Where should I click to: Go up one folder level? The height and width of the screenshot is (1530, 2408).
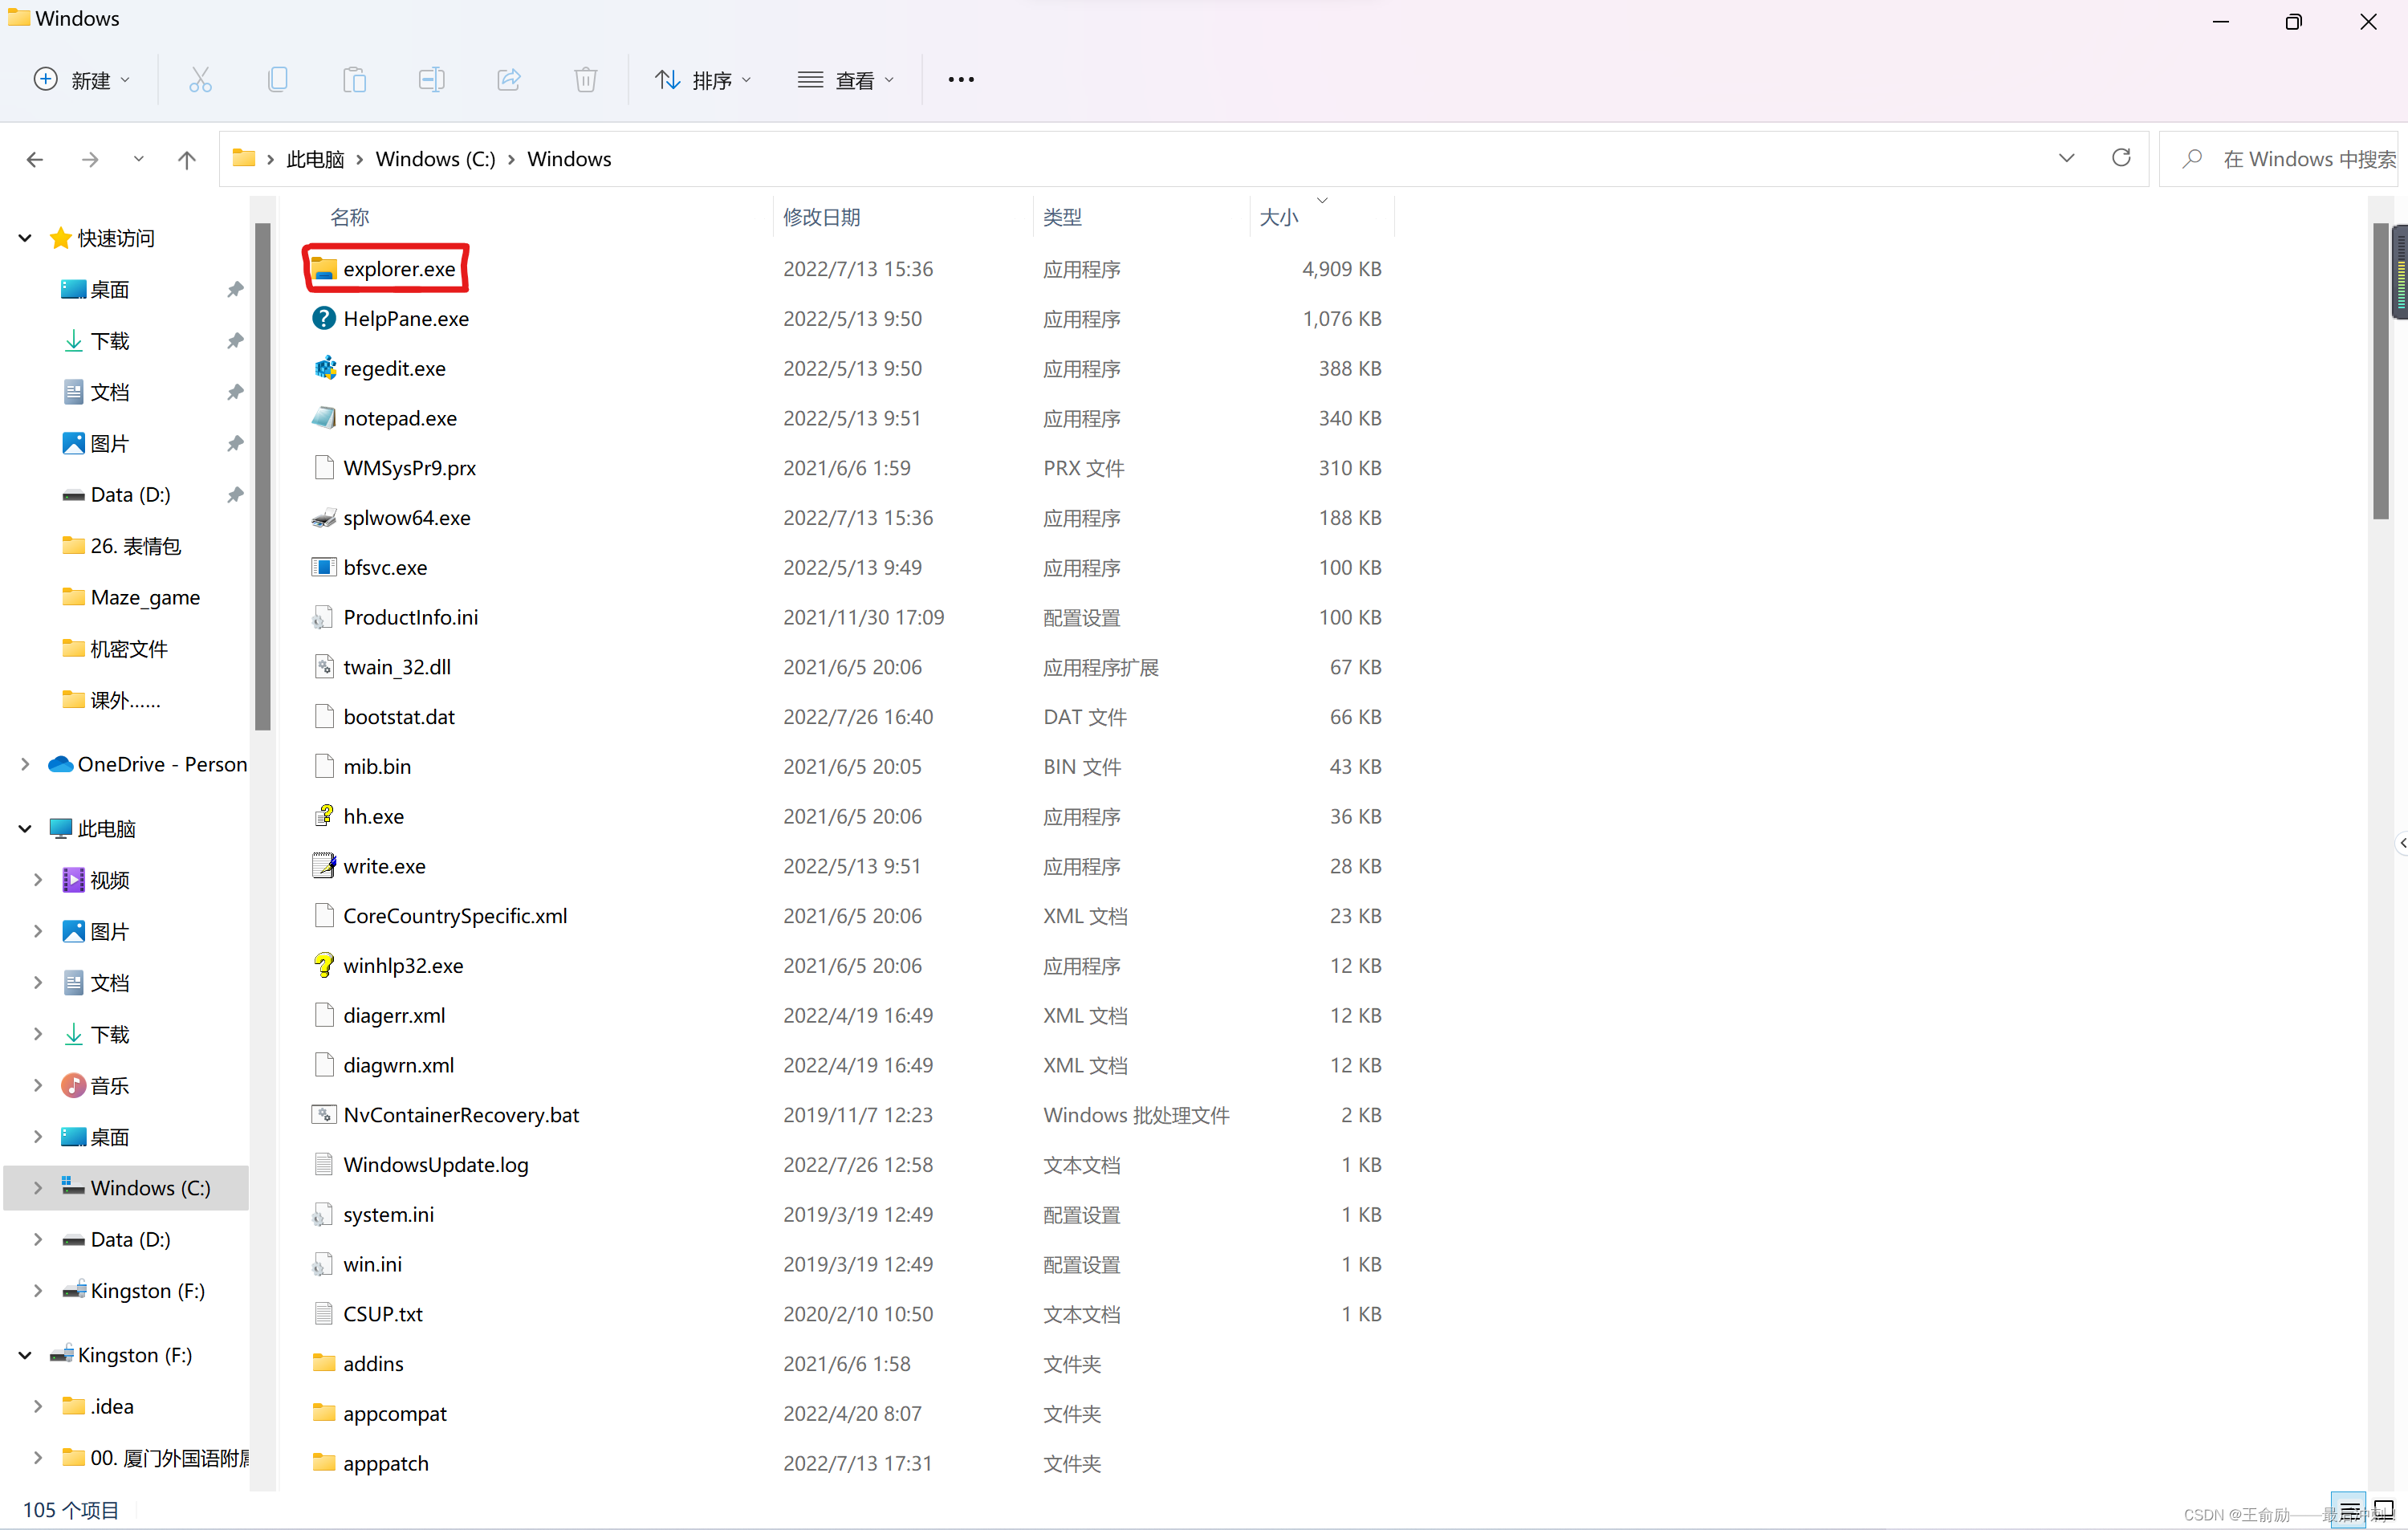tap(186, 159)
